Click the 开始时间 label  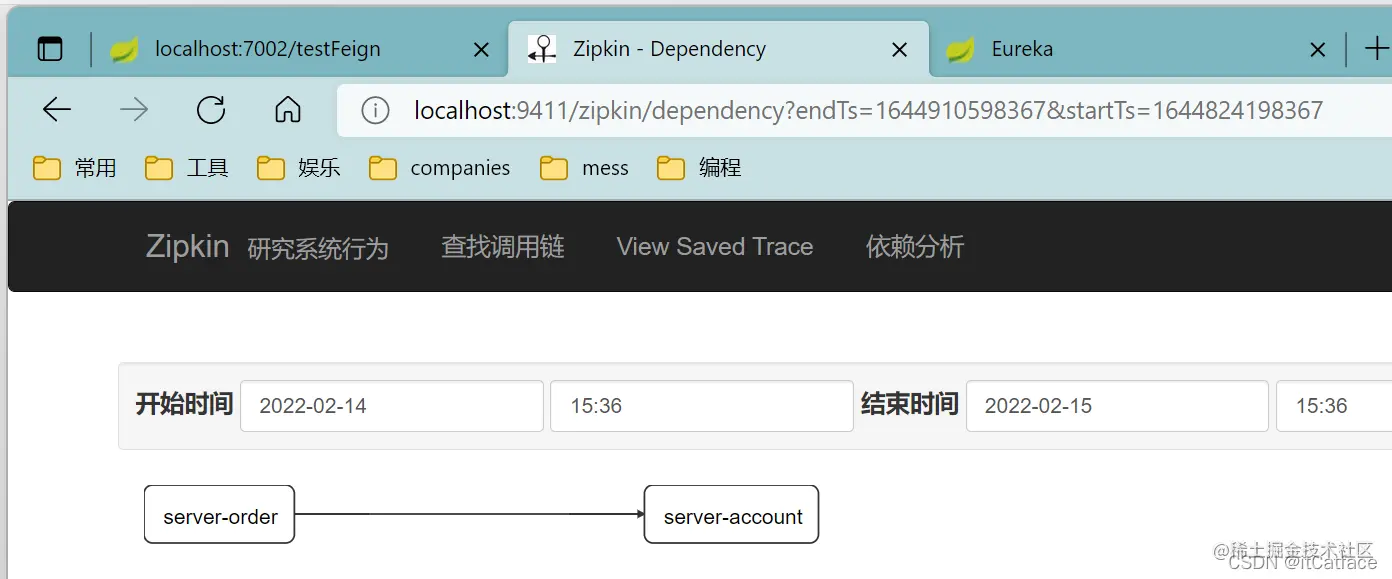(184, 405)
